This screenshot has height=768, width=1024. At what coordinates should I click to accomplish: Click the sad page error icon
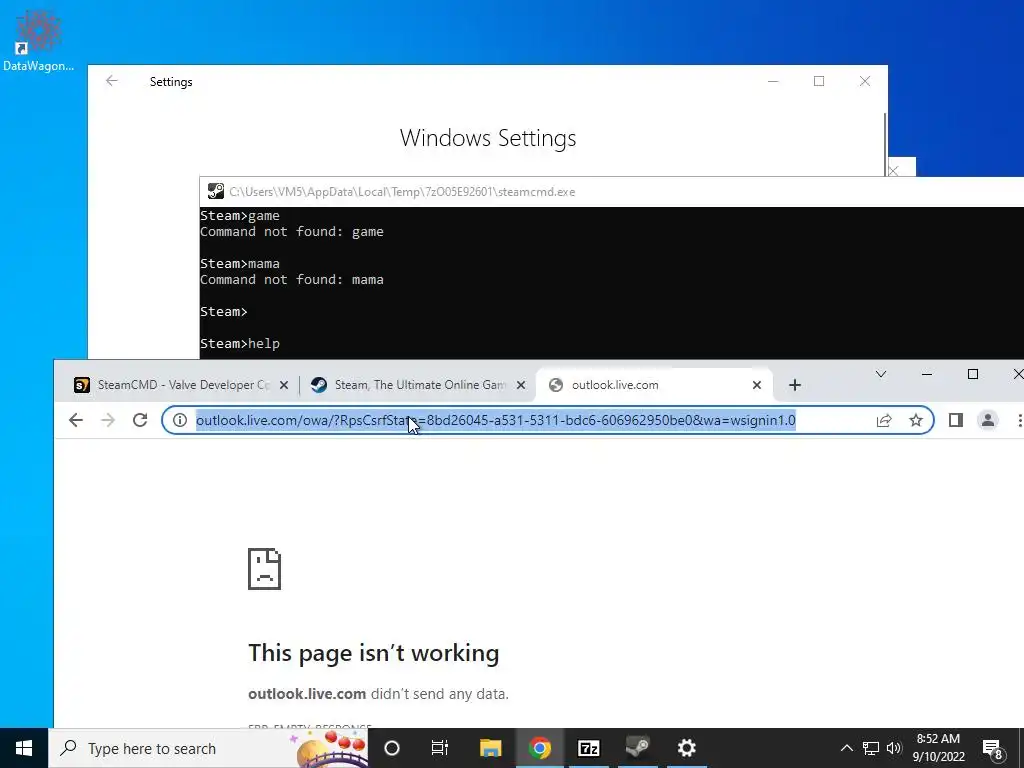[x=264, y=569]
